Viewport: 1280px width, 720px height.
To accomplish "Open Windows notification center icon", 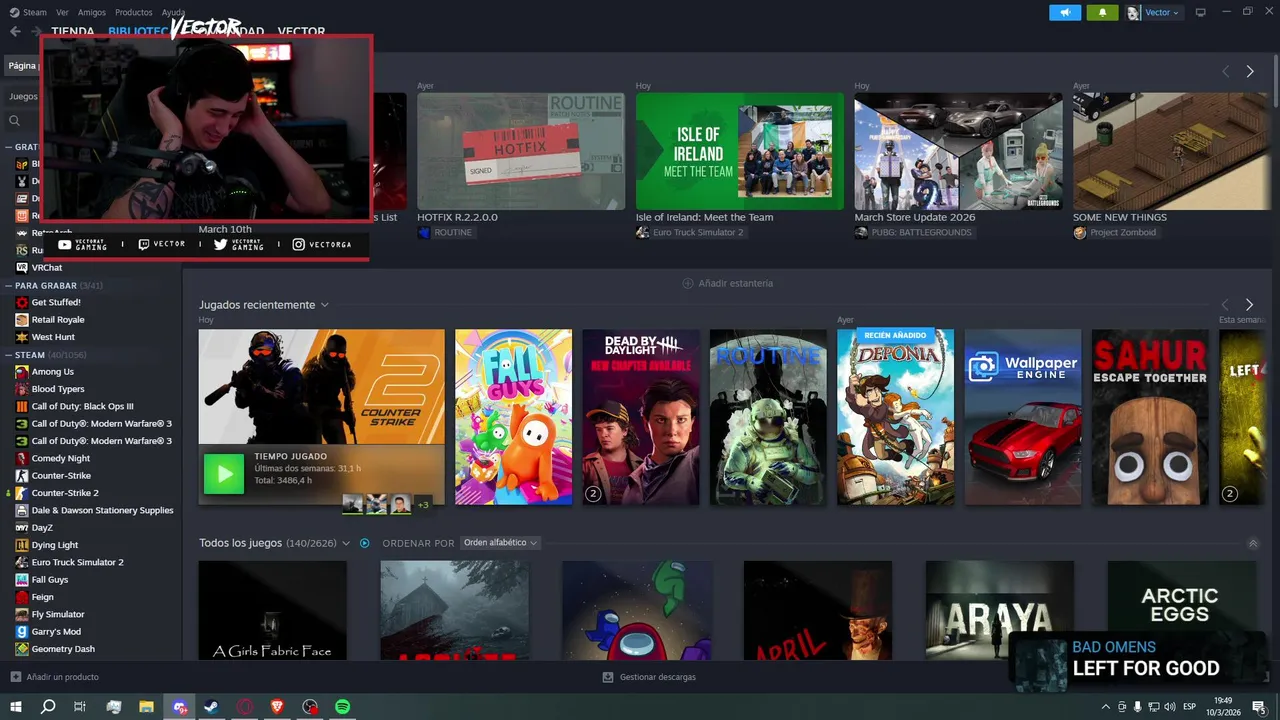I will click(1259, 707).
